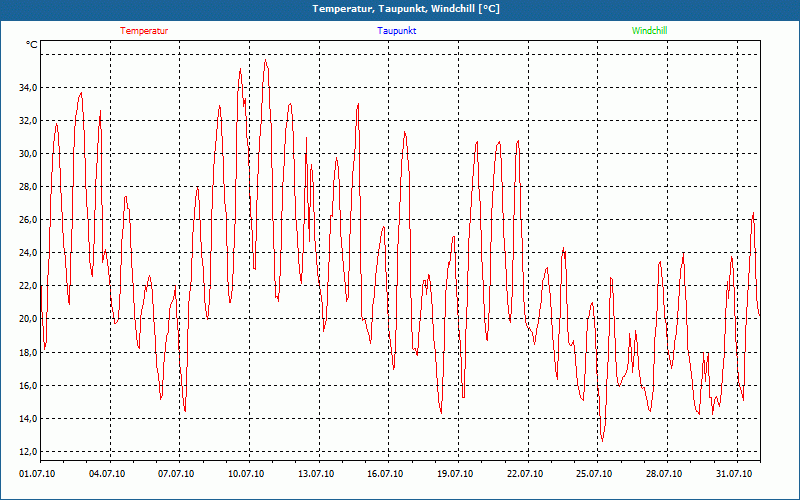Screen dimensions: 800x500
Task: Click the 28,0 y-axis value
Action: (x=28, y=187)
